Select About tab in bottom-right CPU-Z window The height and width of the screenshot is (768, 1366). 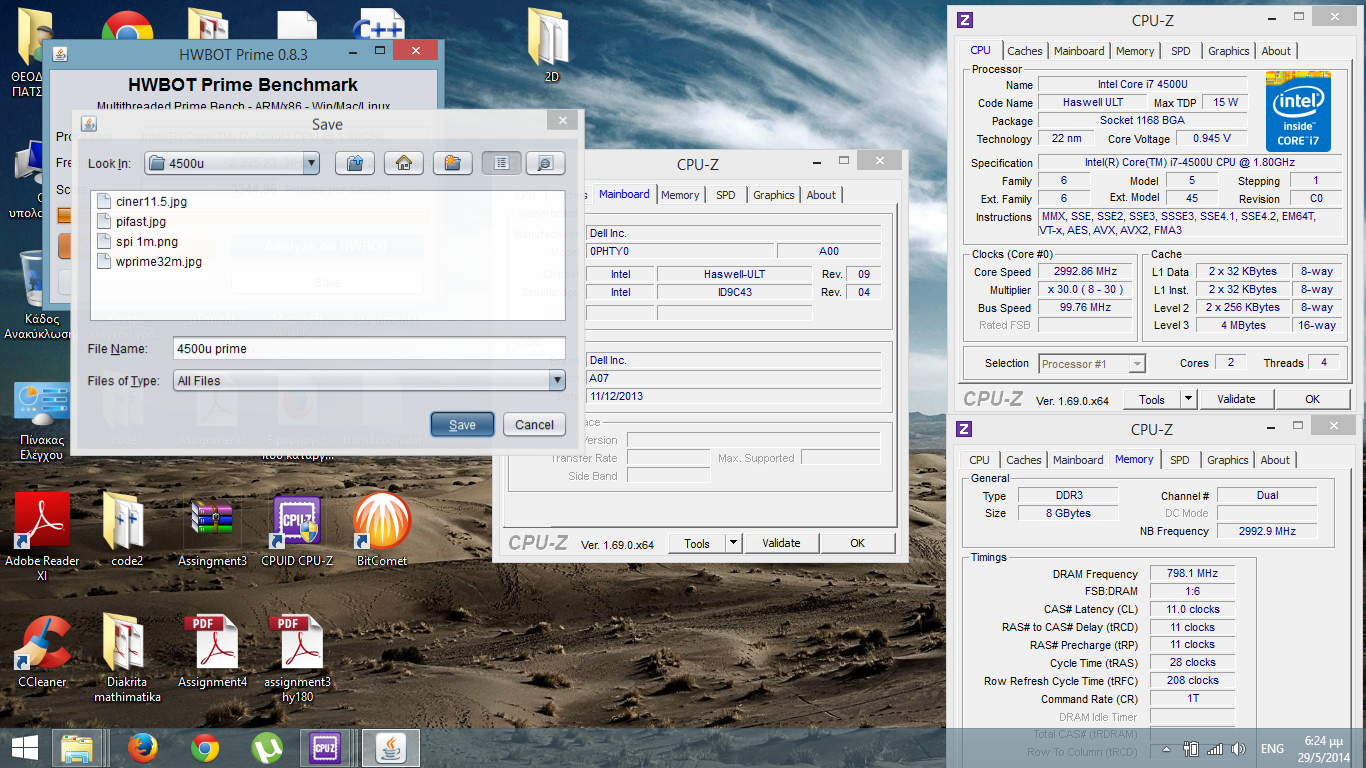tap(1275, 460)
